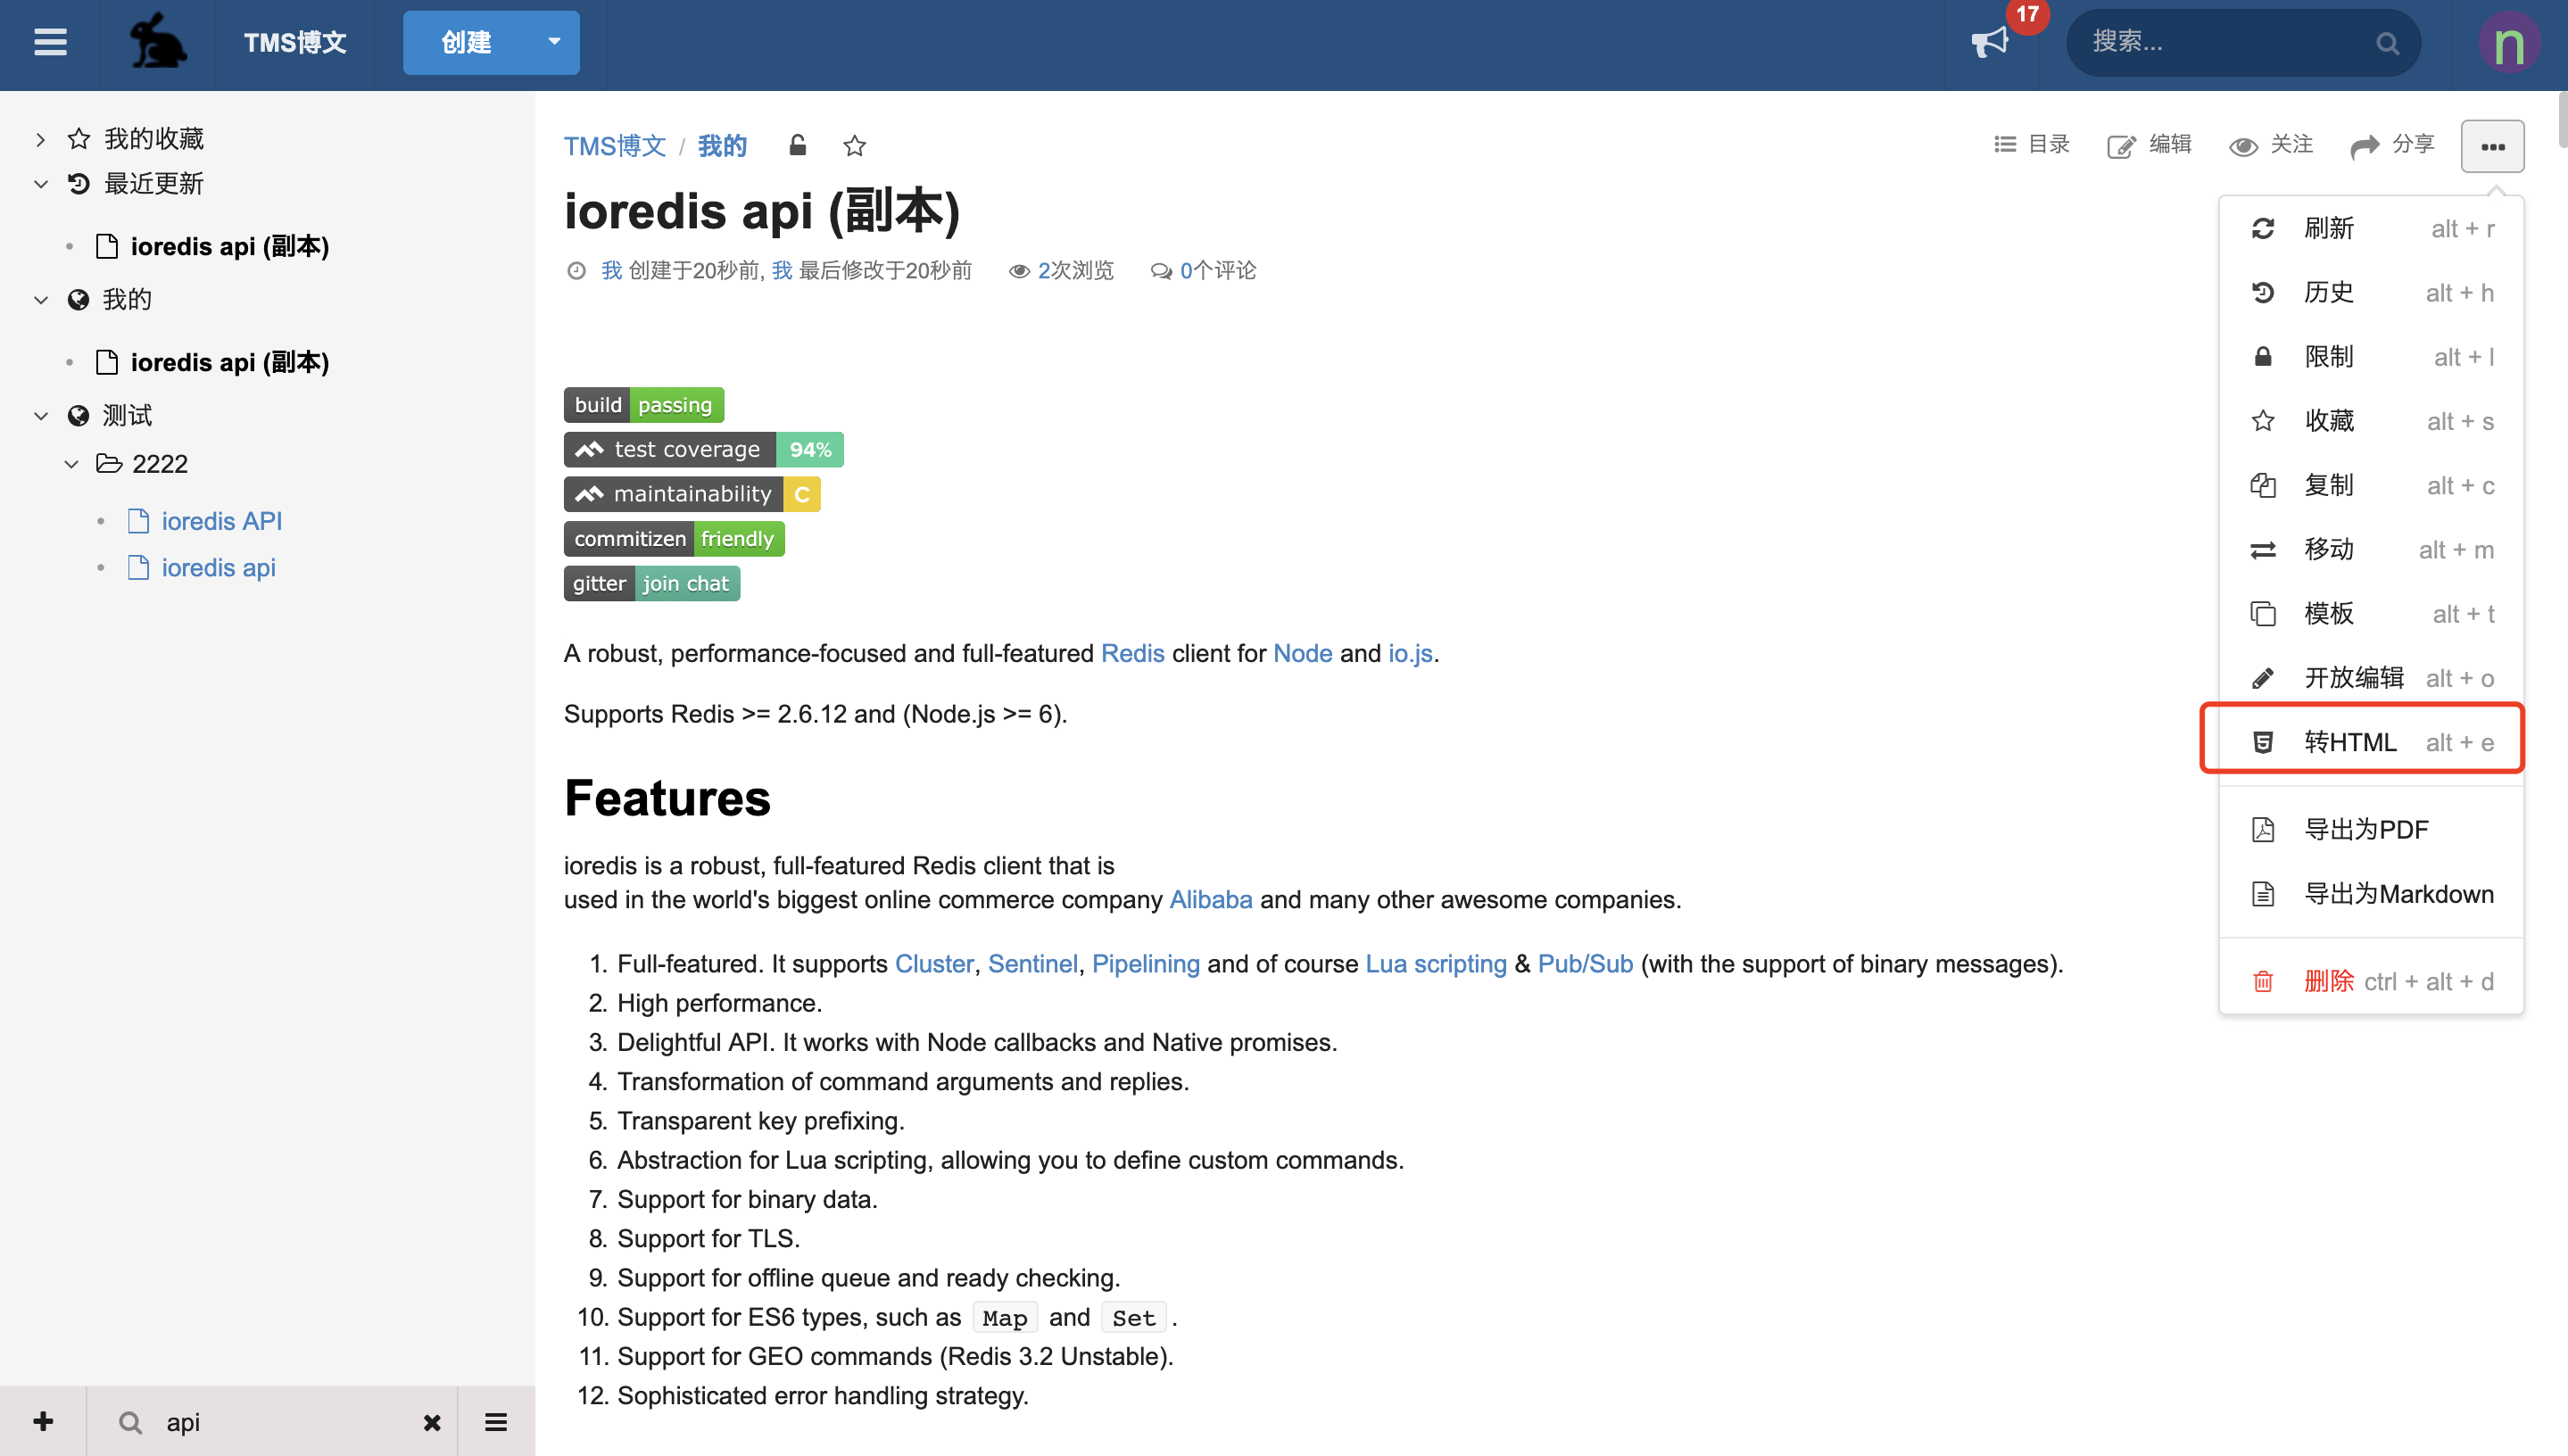Click the comment bubble icon by 0个评论
Image resolution: width=2568 pixels, height=1456 pixels.
pos(1161,271)
